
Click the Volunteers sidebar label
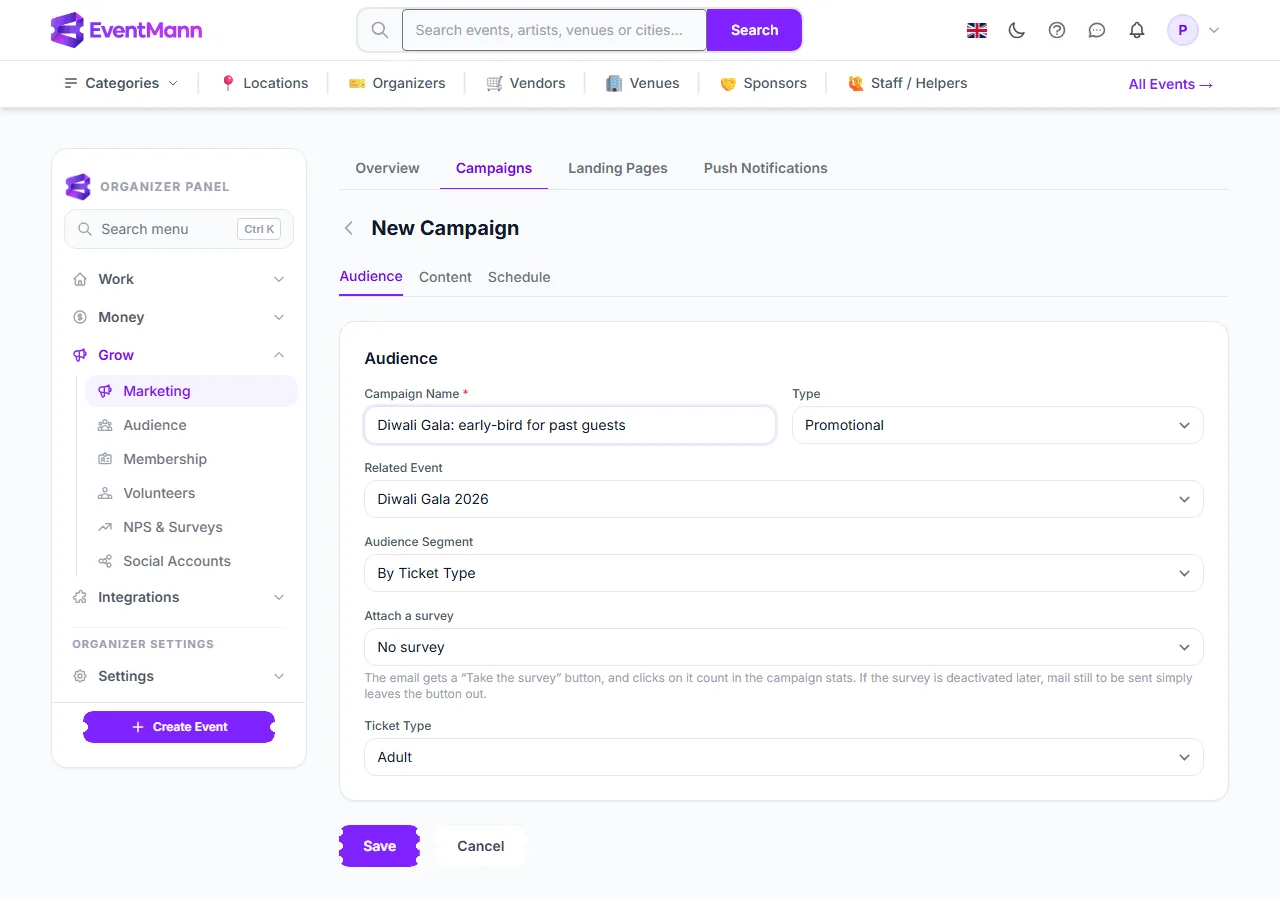pyautogui.click(x=159, y=493)
